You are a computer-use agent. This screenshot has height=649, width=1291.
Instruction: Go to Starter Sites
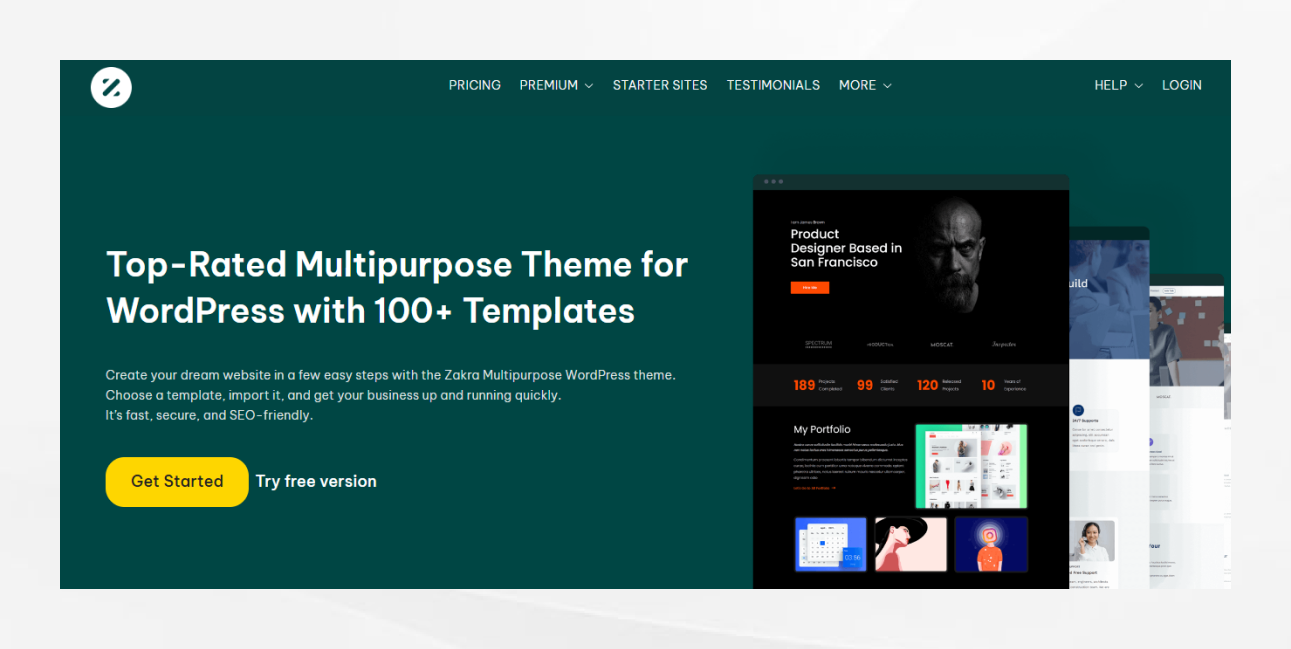660,85
